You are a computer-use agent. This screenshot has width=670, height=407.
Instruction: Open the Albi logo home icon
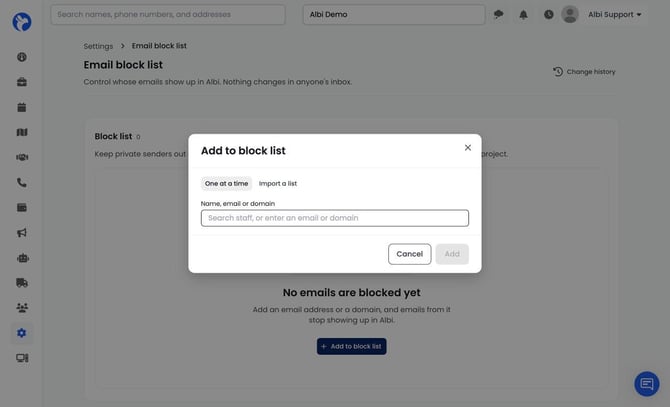click(x=22, y=21)
